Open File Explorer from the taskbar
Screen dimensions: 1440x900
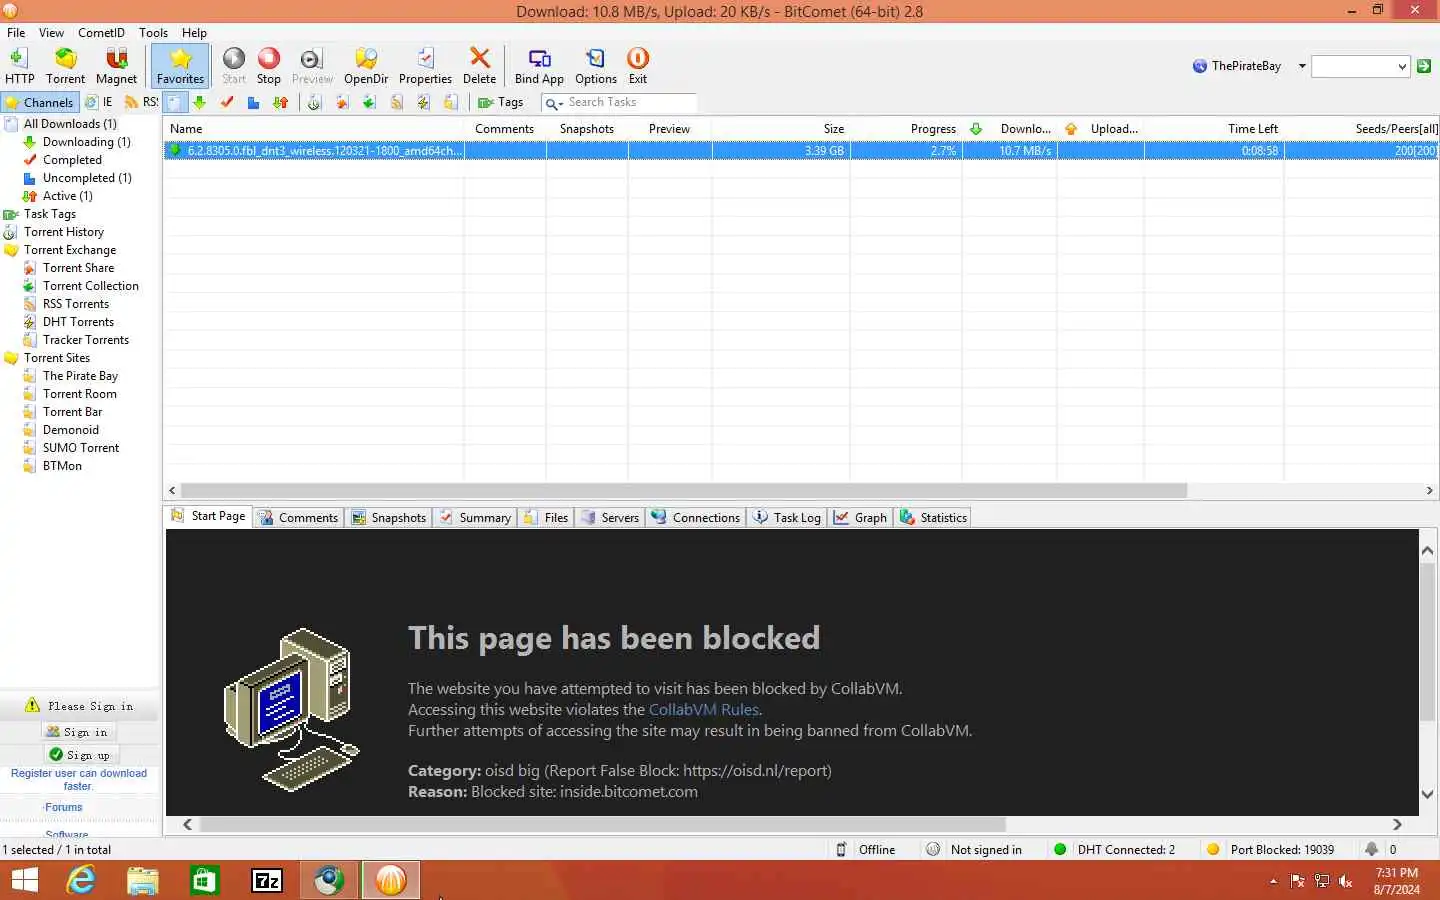pos(143,880)
